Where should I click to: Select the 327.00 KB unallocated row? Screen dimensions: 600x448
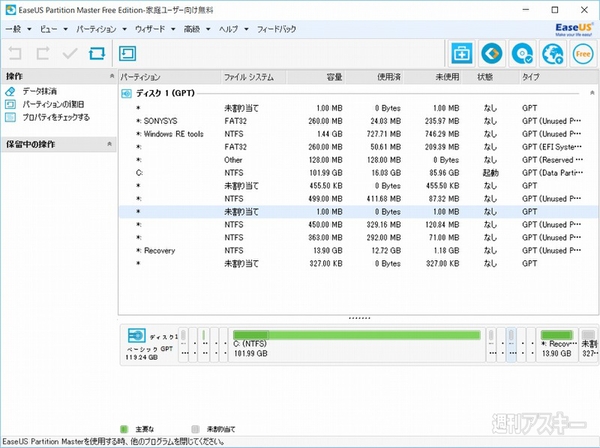[x=359, y=264]
